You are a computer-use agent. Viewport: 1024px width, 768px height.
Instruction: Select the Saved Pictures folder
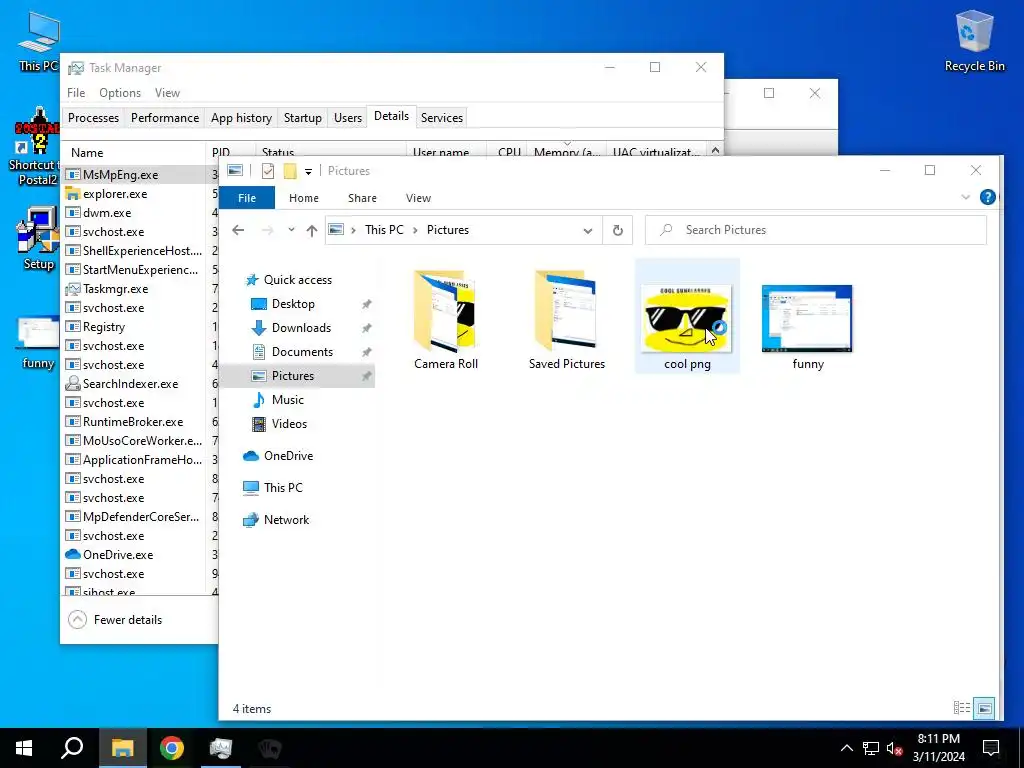[x=567, y=320]
